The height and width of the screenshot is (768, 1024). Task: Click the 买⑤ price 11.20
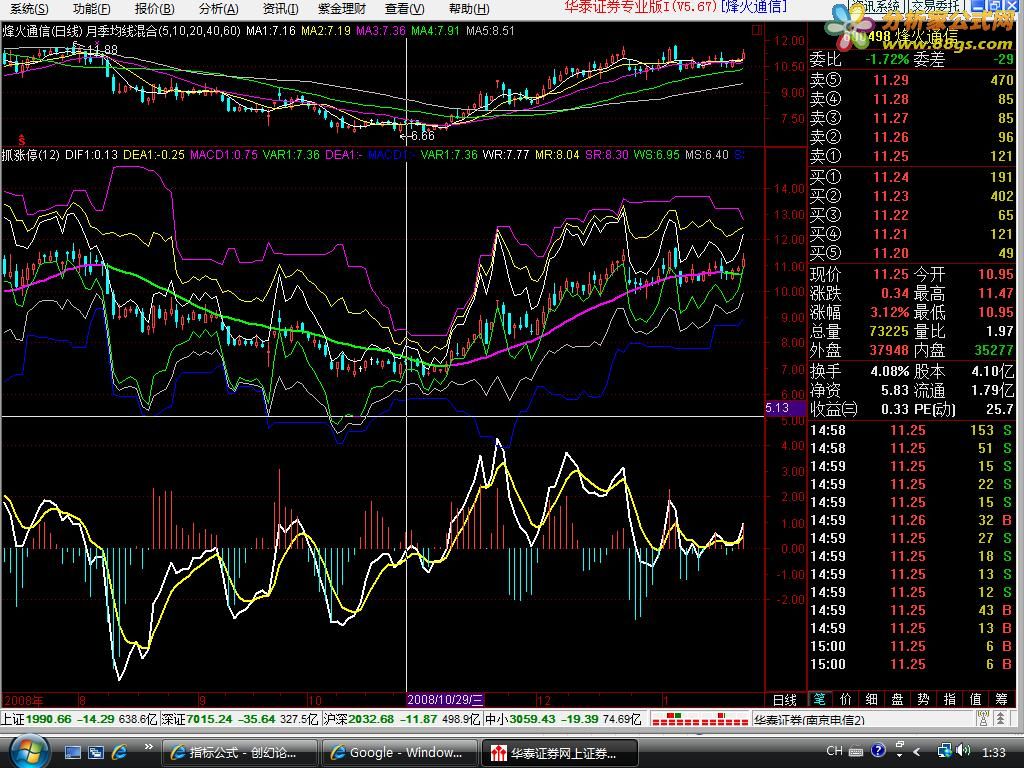click(891, 253)
